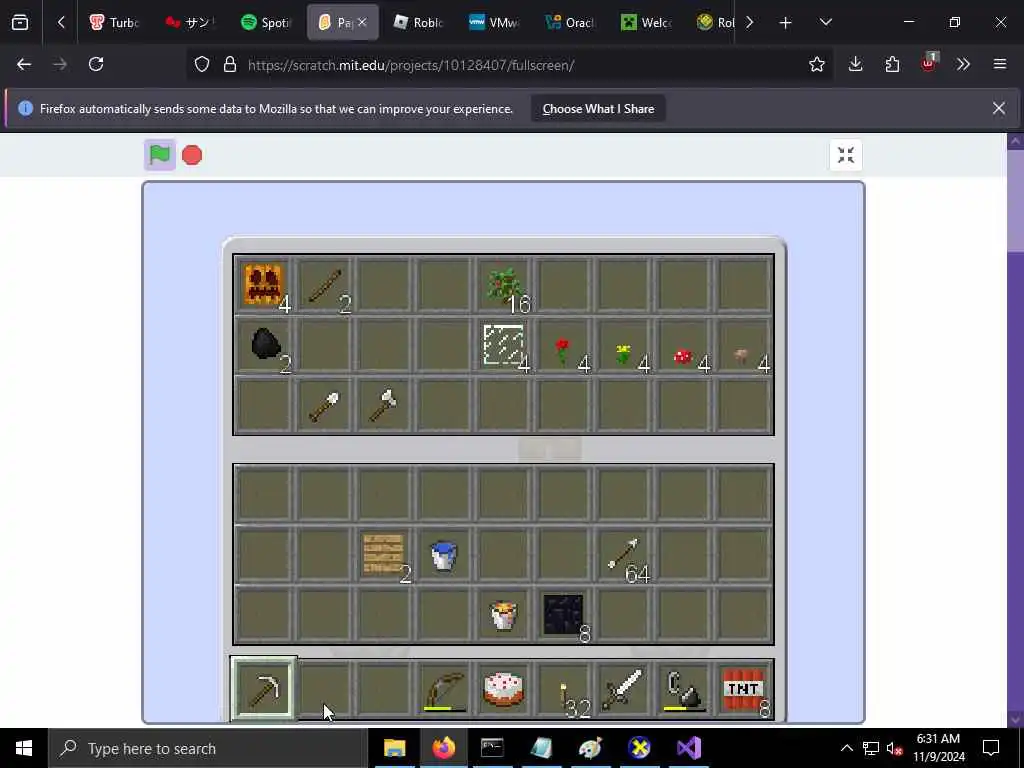Viewport: 1024px width, 768px height.
Task: Open the muted volume tray icon
Action: pyautogui.click(x=894, y=748)
